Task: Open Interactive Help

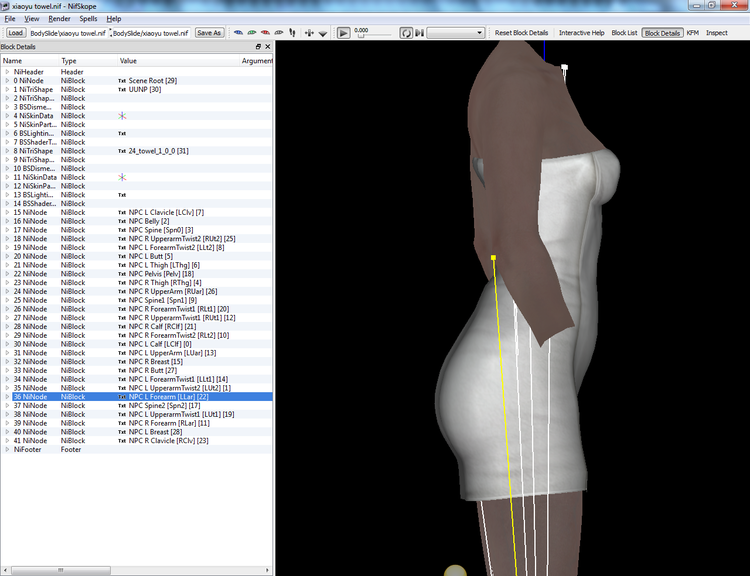Action: point(582,33)
